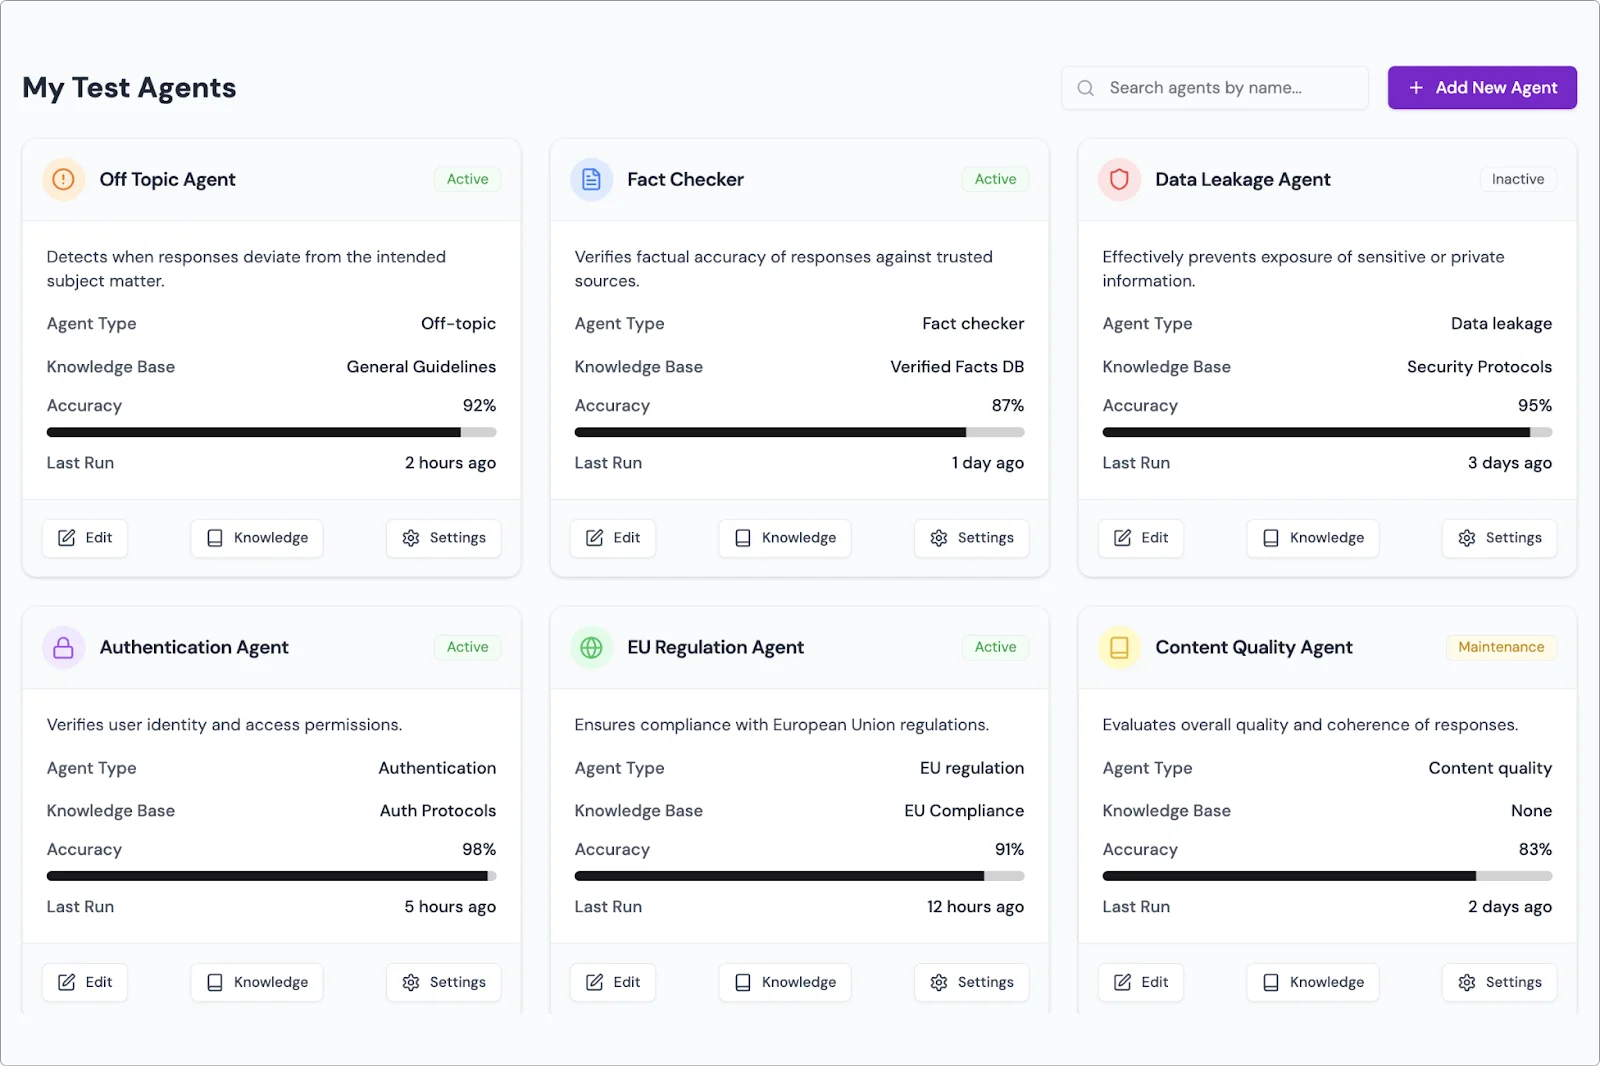Edit the Content Quality Agent
Viewport: 1600px width, 1066px height.
point(1141,982)
